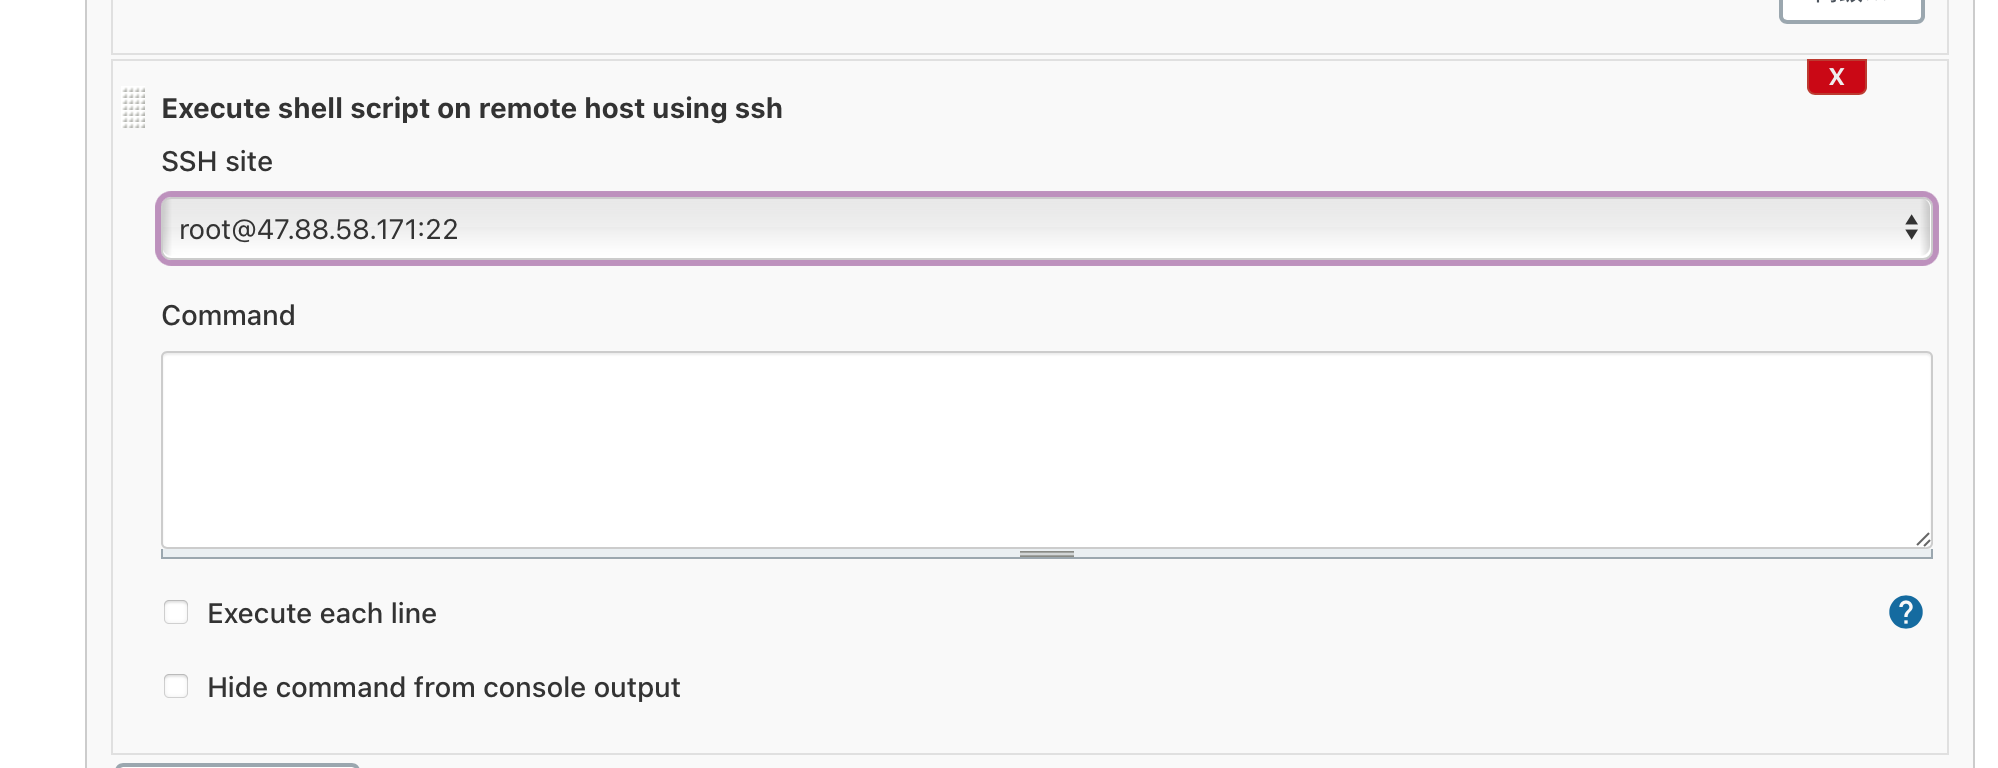The height and width of the screenshot is (768, 1998).
Task: Click the "SSH site" field label
Action: tap(217, 161)
